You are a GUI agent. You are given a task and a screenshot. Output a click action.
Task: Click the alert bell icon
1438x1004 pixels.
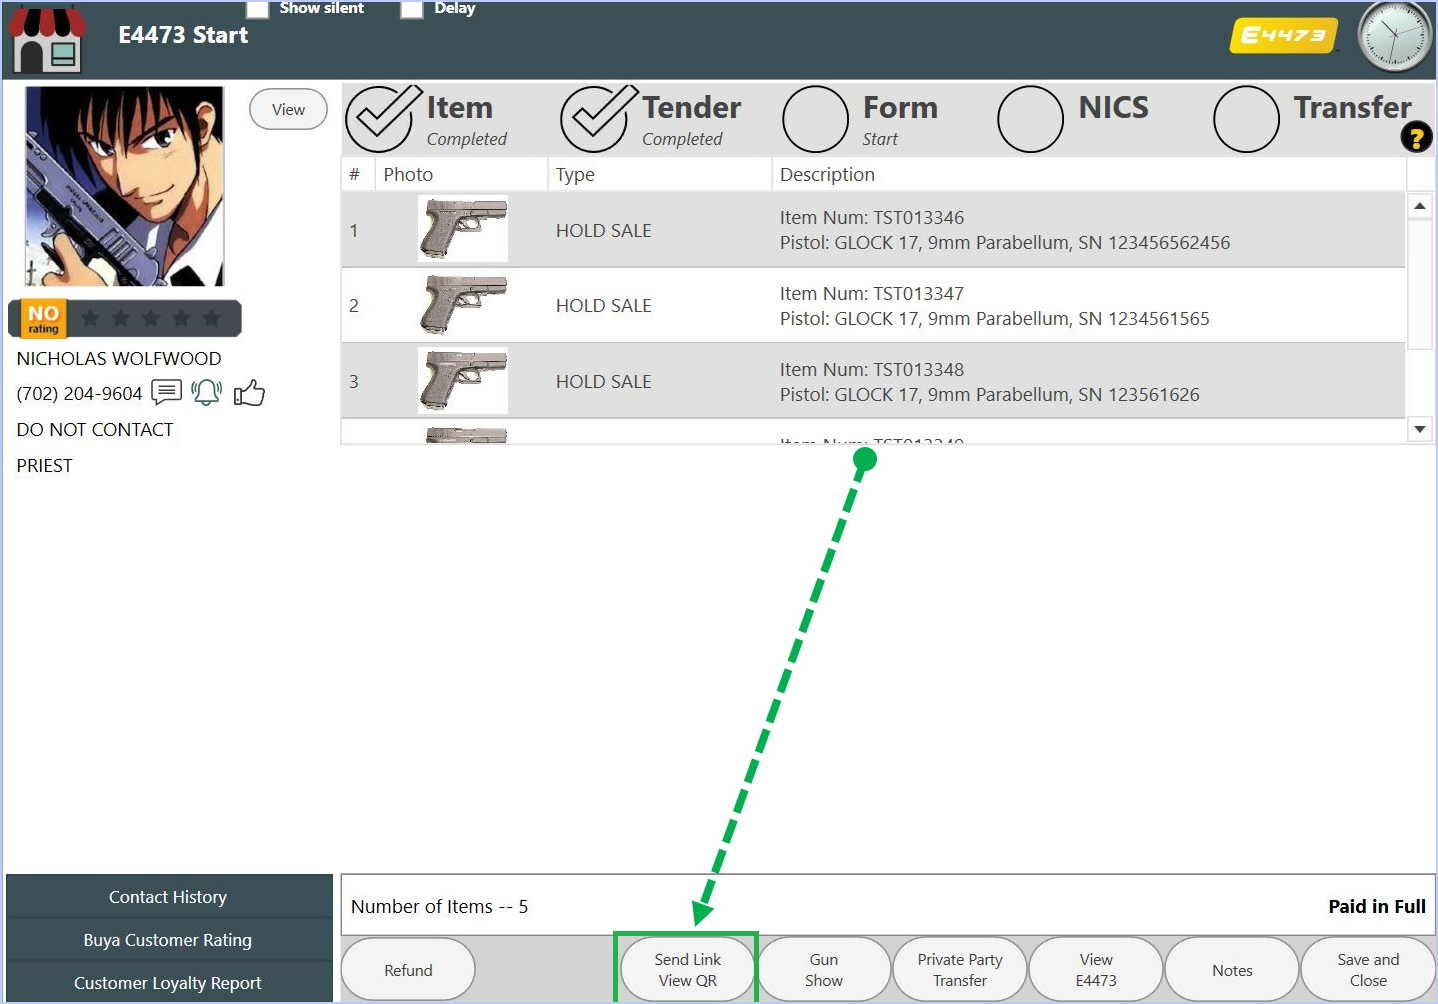click(x=206, y=392)
